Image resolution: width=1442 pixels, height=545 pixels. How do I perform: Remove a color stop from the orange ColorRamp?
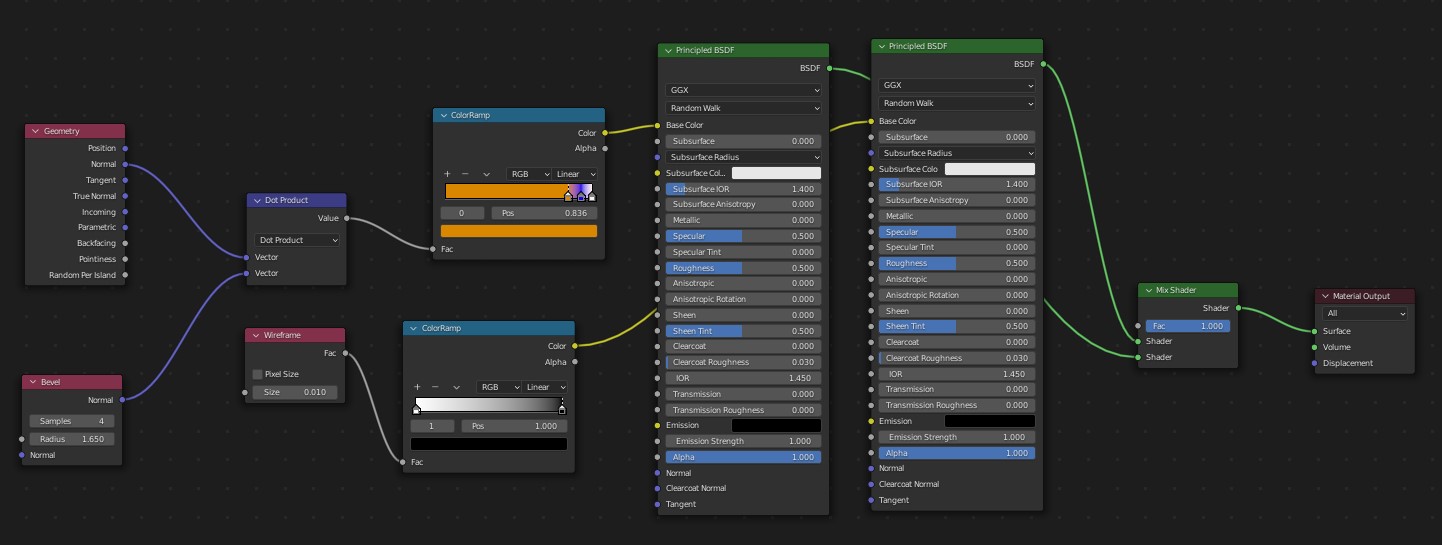click(465, 174)
